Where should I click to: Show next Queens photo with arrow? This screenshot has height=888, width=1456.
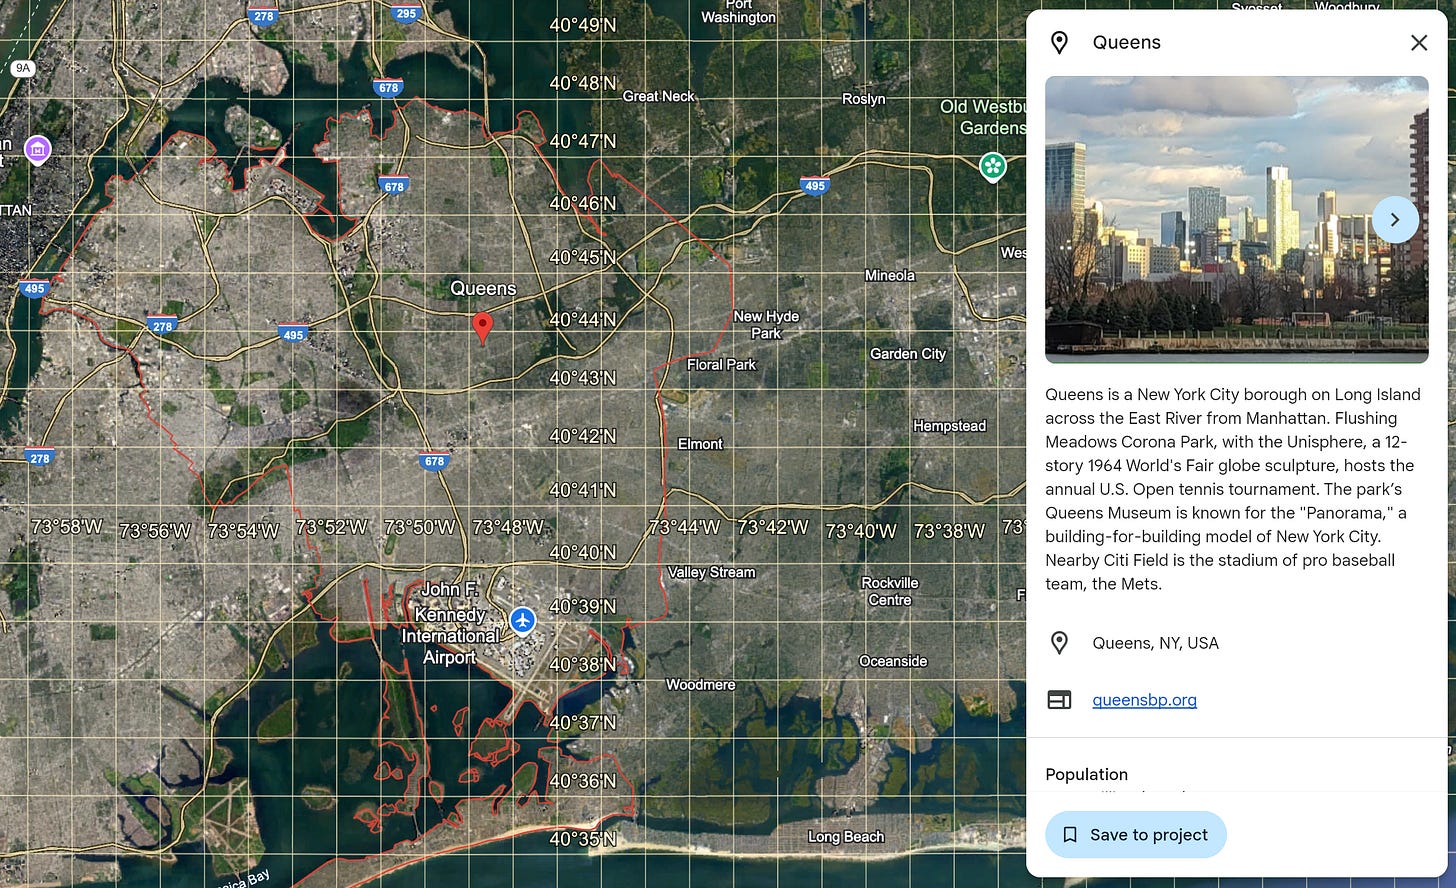click(1395, 219)
